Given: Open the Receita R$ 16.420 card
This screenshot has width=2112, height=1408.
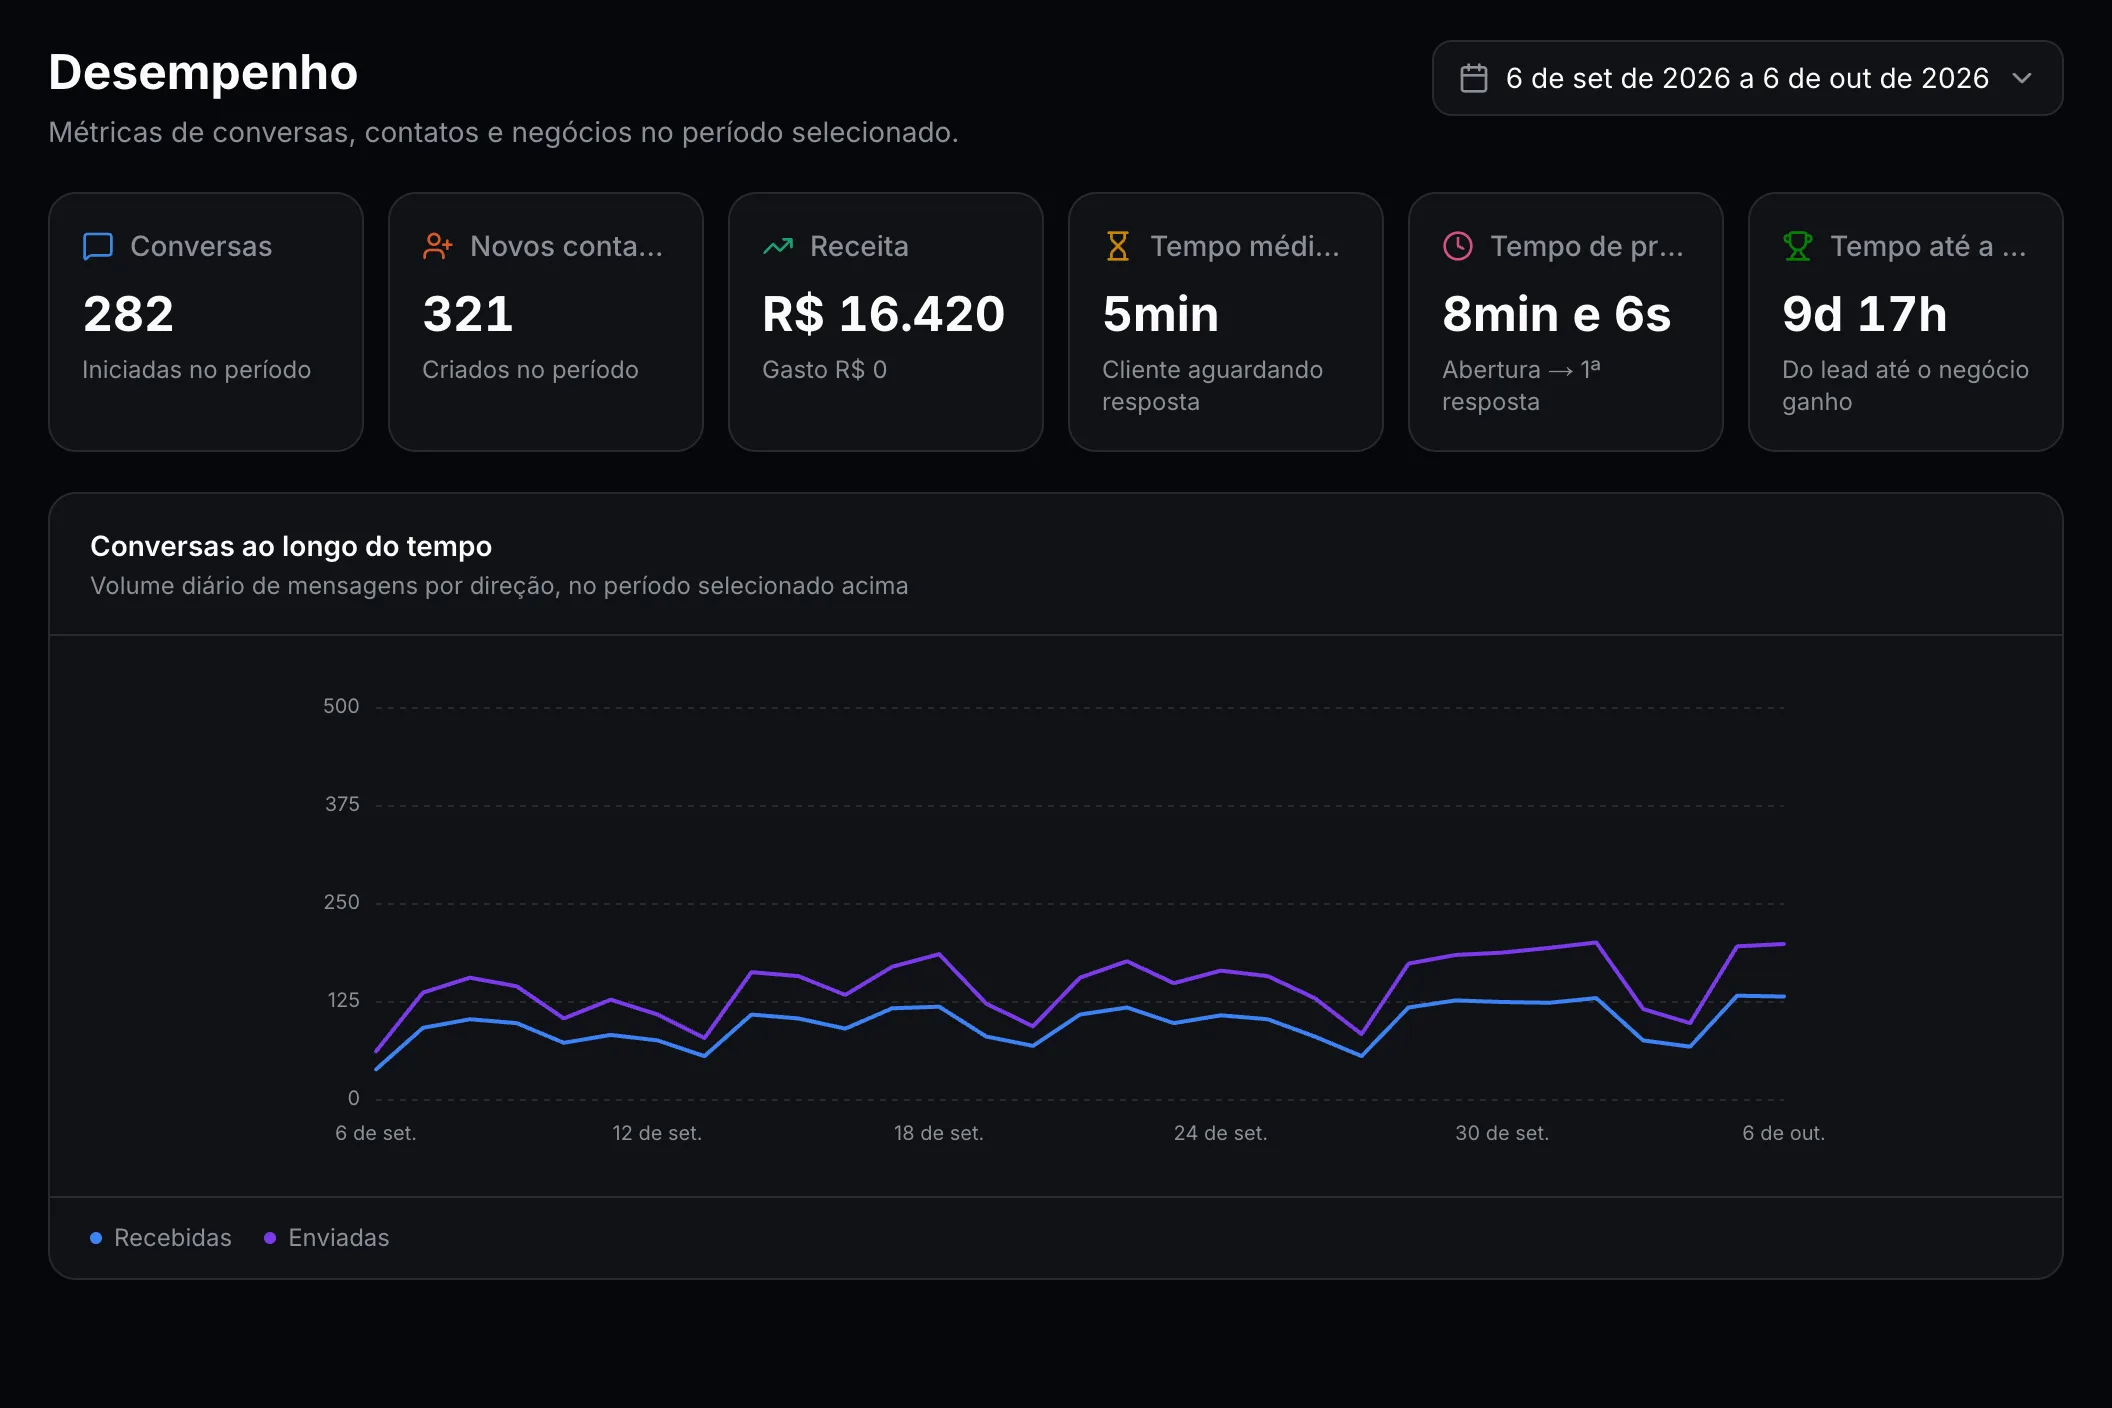Looking at the screenshot, I should (886, 322).
